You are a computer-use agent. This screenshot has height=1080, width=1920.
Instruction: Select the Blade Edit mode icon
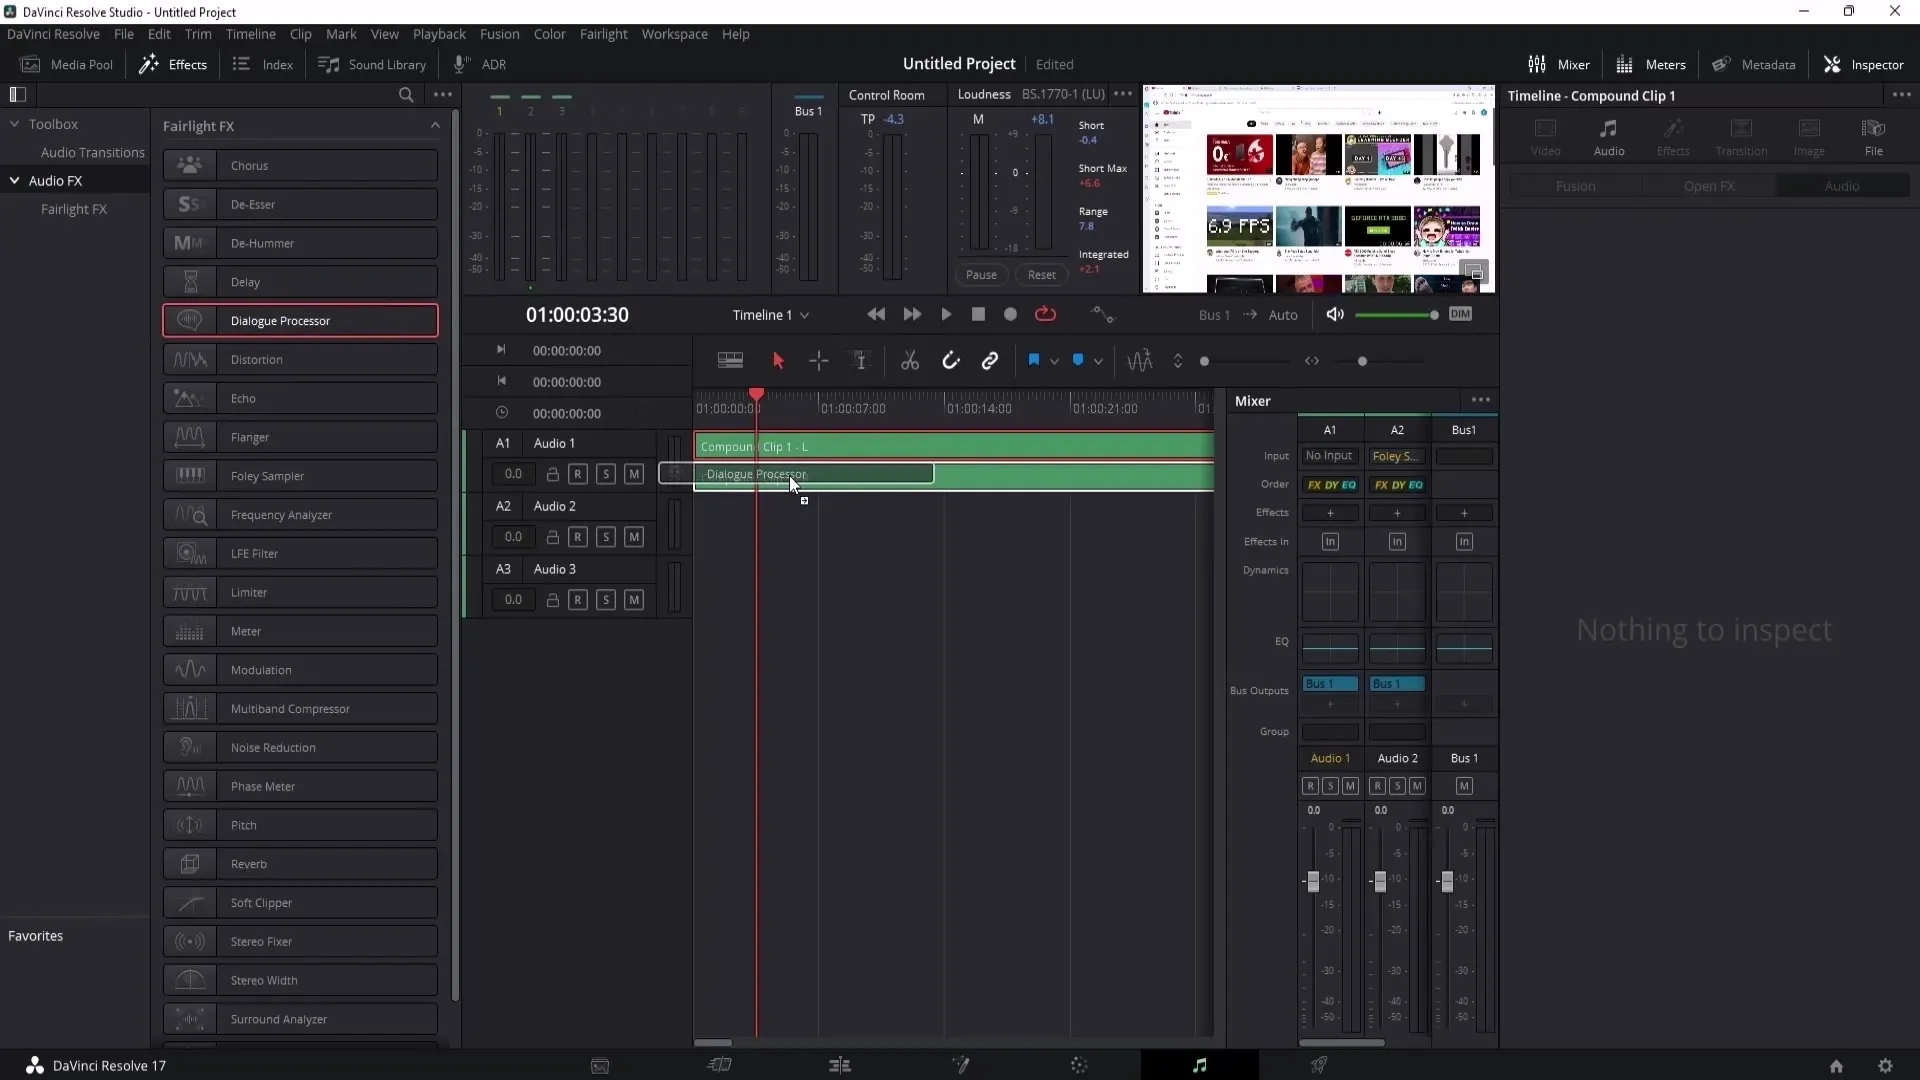pyautogui.click(x=910, y=361)
